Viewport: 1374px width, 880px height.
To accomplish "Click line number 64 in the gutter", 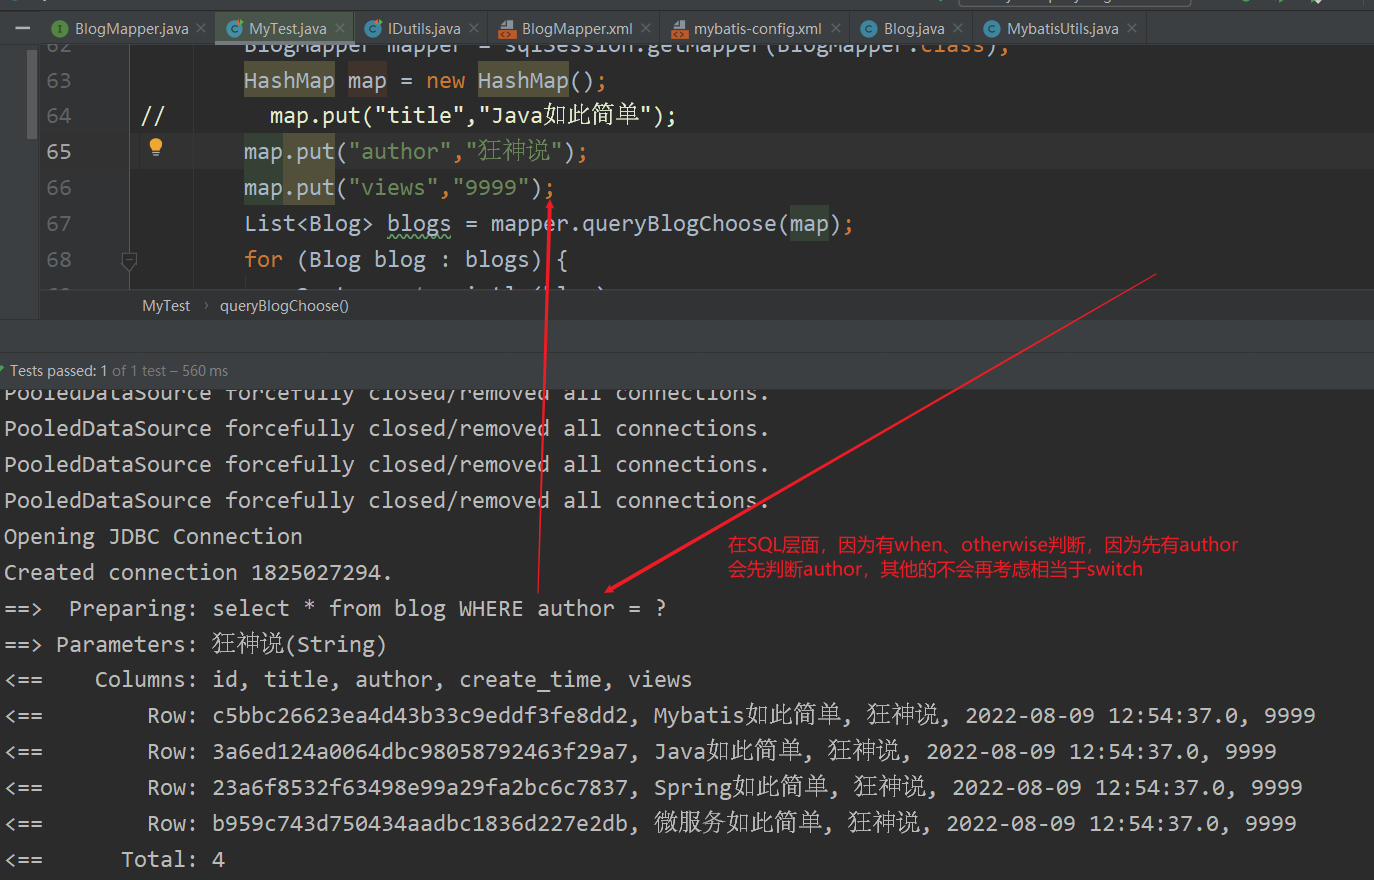I will tap(59, 116).
